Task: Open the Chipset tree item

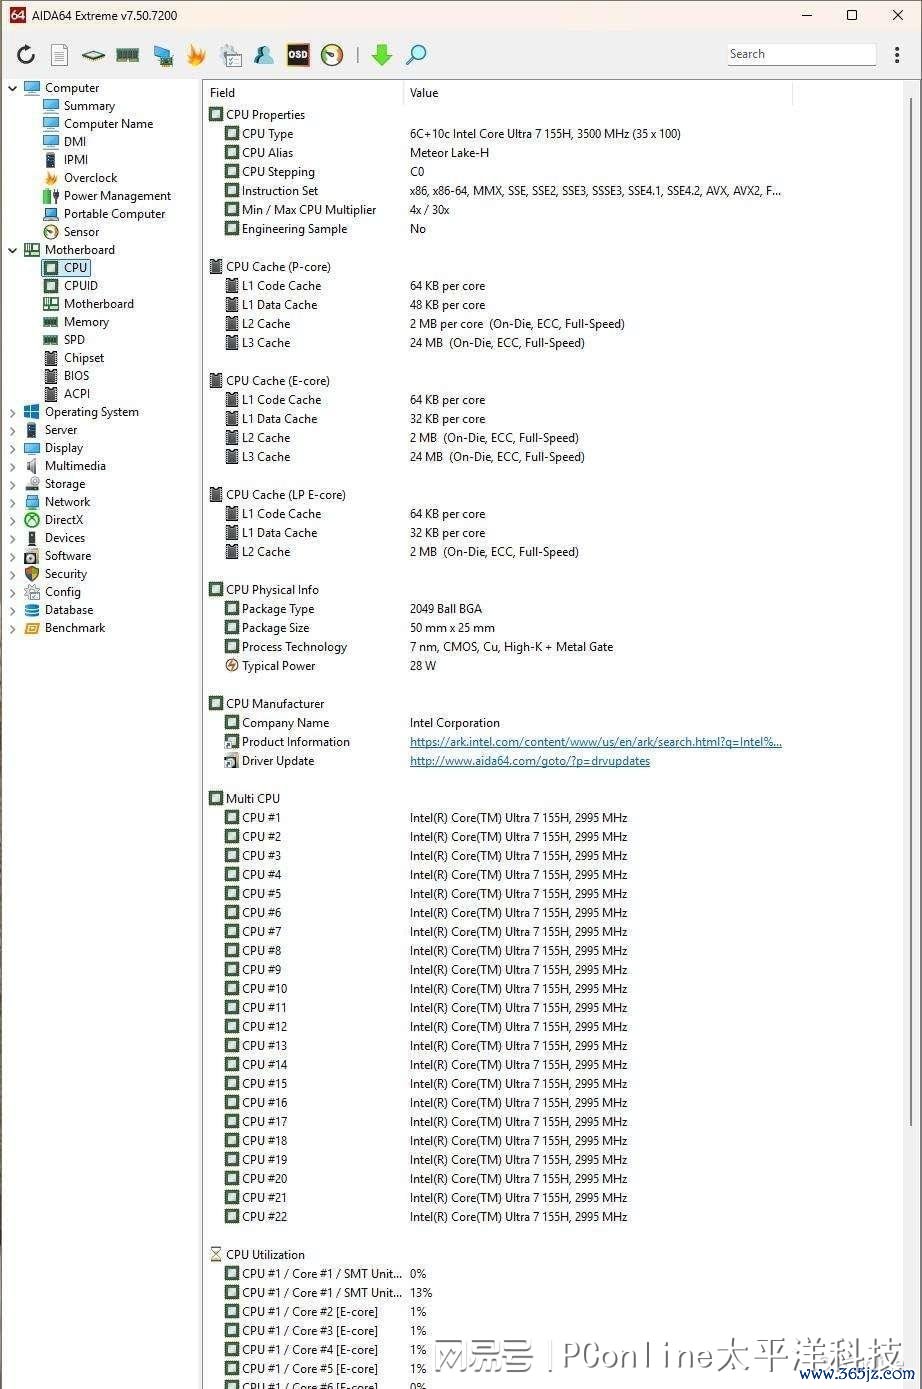Action: click(84, 358)
